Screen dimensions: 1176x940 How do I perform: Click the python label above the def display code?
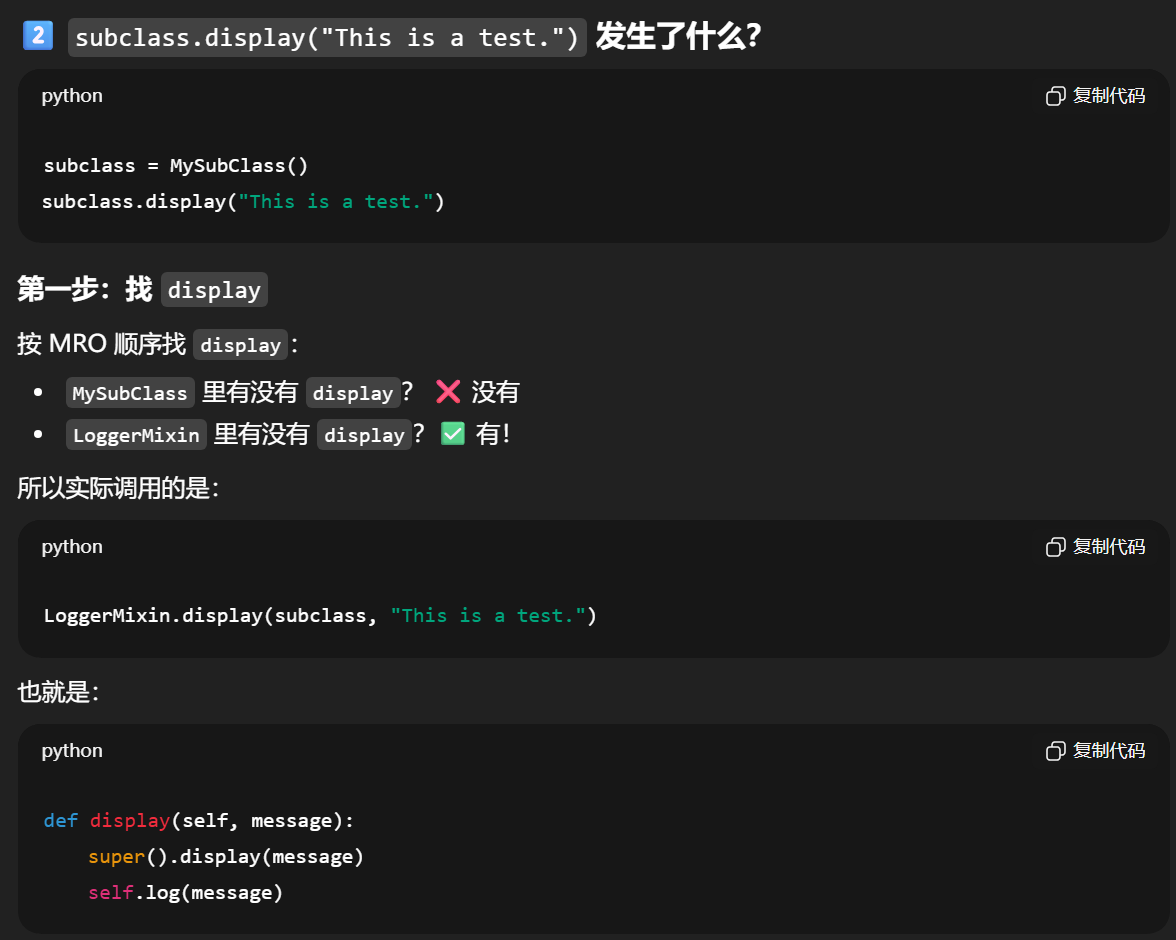[x=72, y=751]
